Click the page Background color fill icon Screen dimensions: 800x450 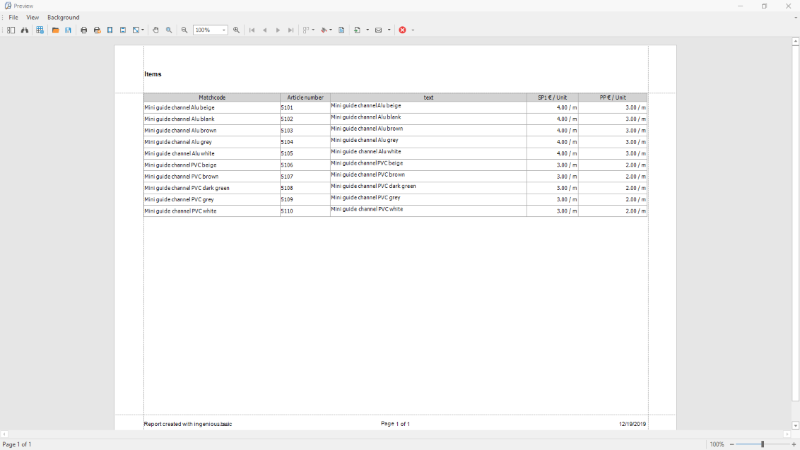323,30
